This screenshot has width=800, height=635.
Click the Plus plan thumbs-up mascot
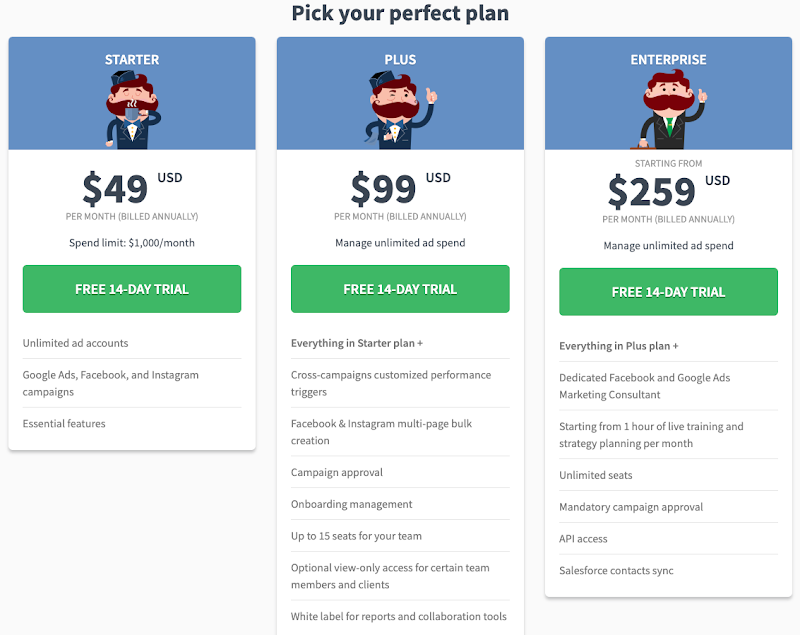point(399,110)
